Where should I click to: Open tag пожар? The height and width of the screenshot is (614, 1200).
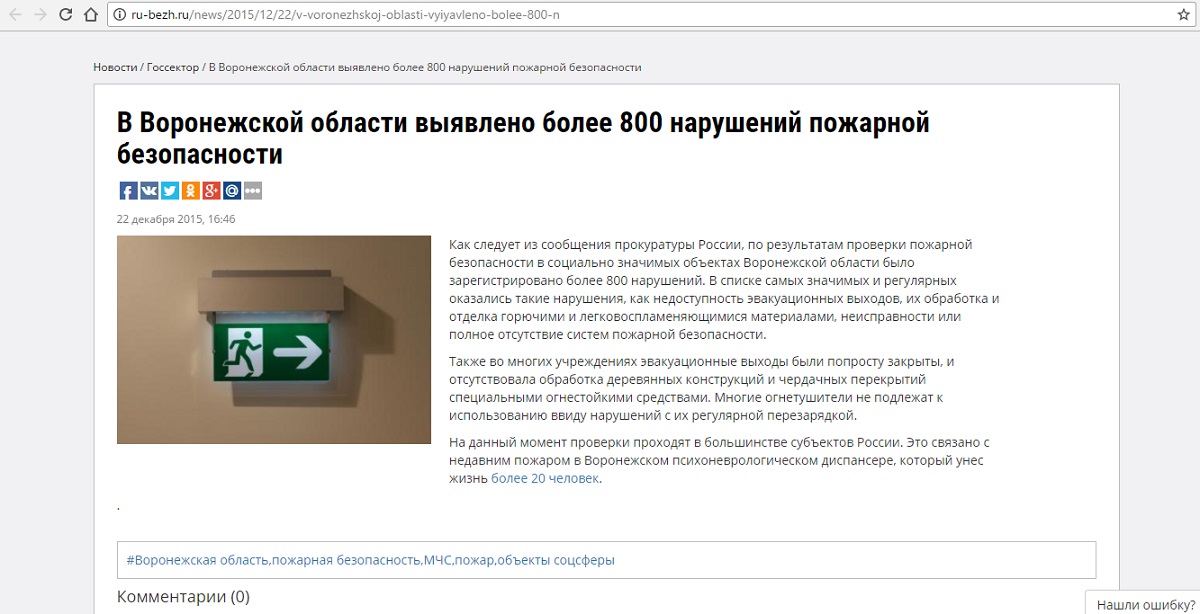(475, 560)
